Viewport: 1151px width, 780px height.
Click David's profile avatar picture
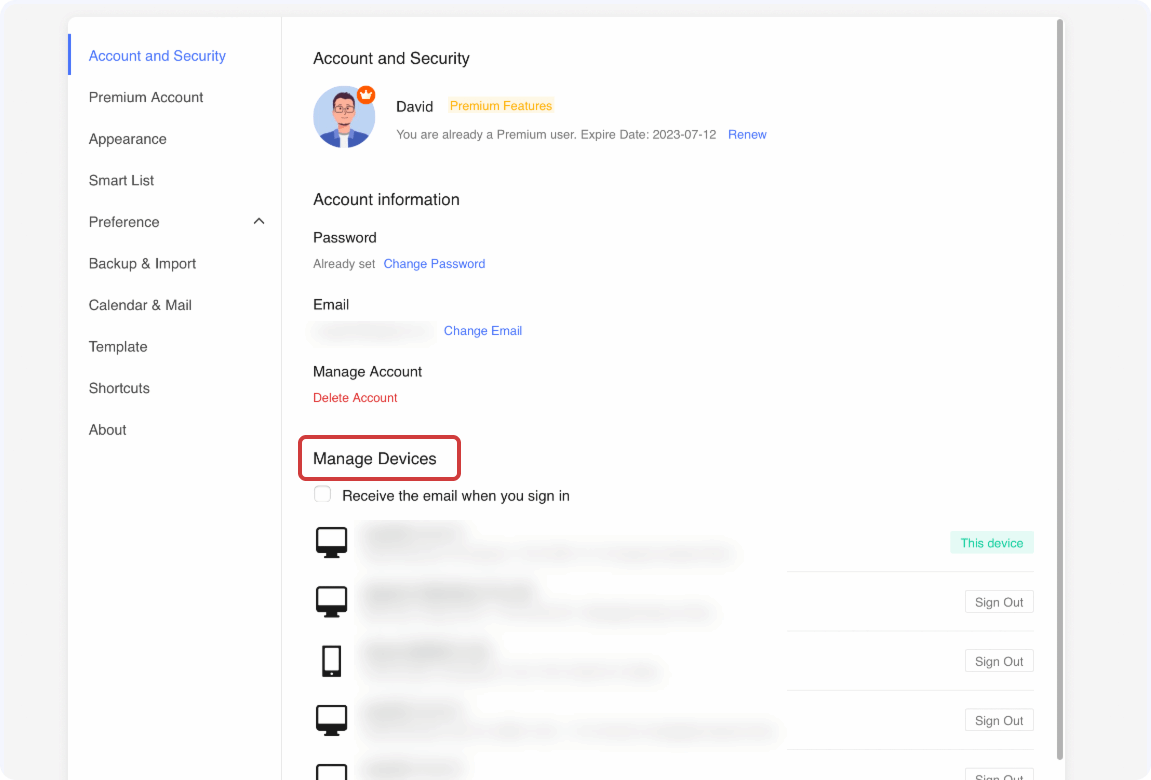click(x=343, y=118)
